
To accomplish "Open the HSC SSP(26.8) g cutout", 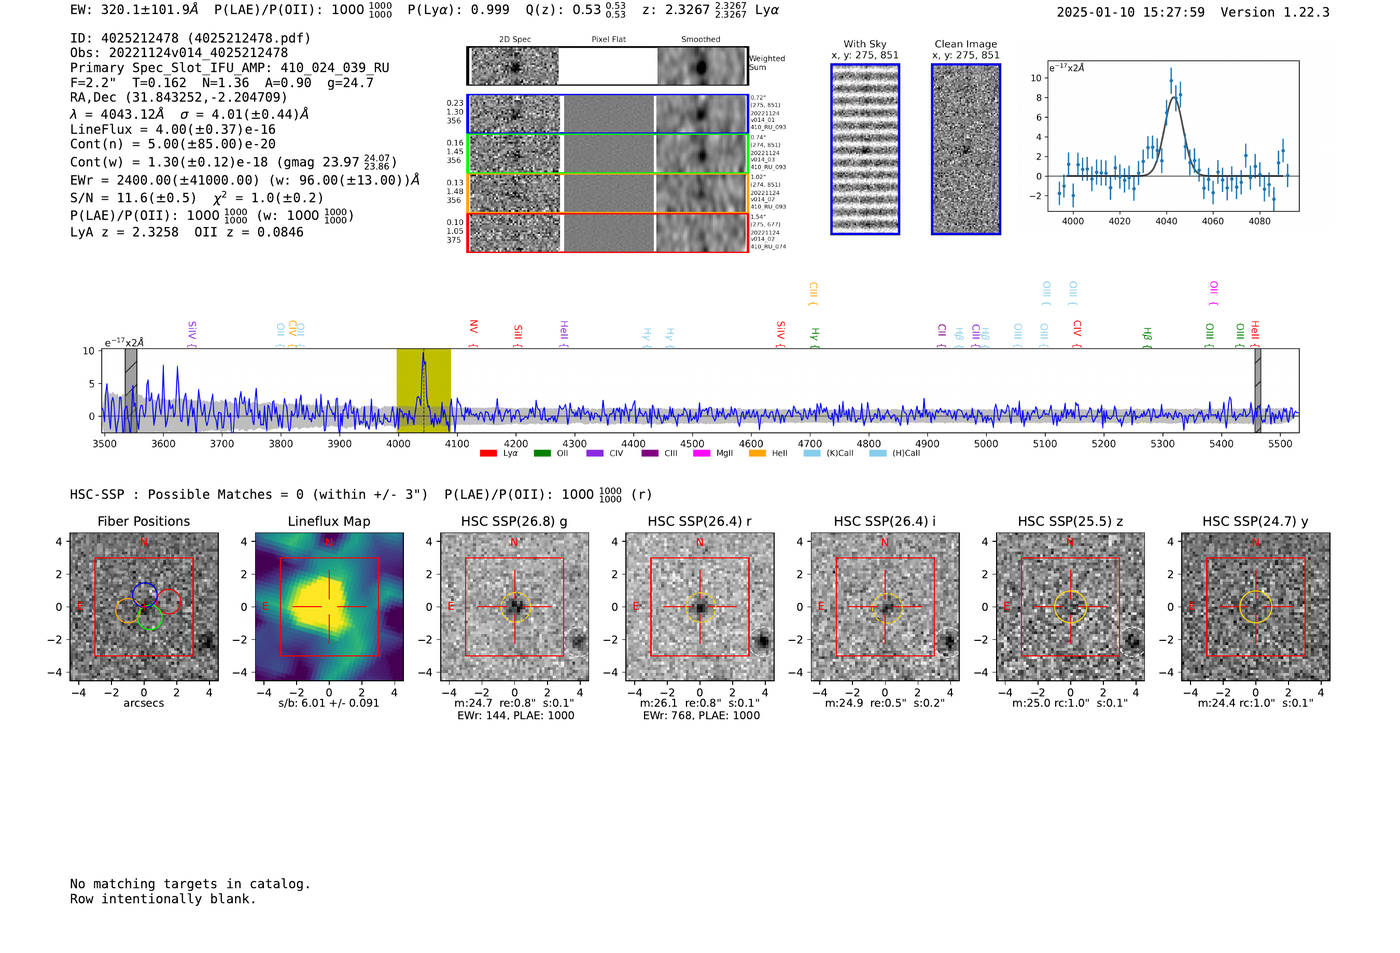I will pyautogui.click(x=514, y=607).
